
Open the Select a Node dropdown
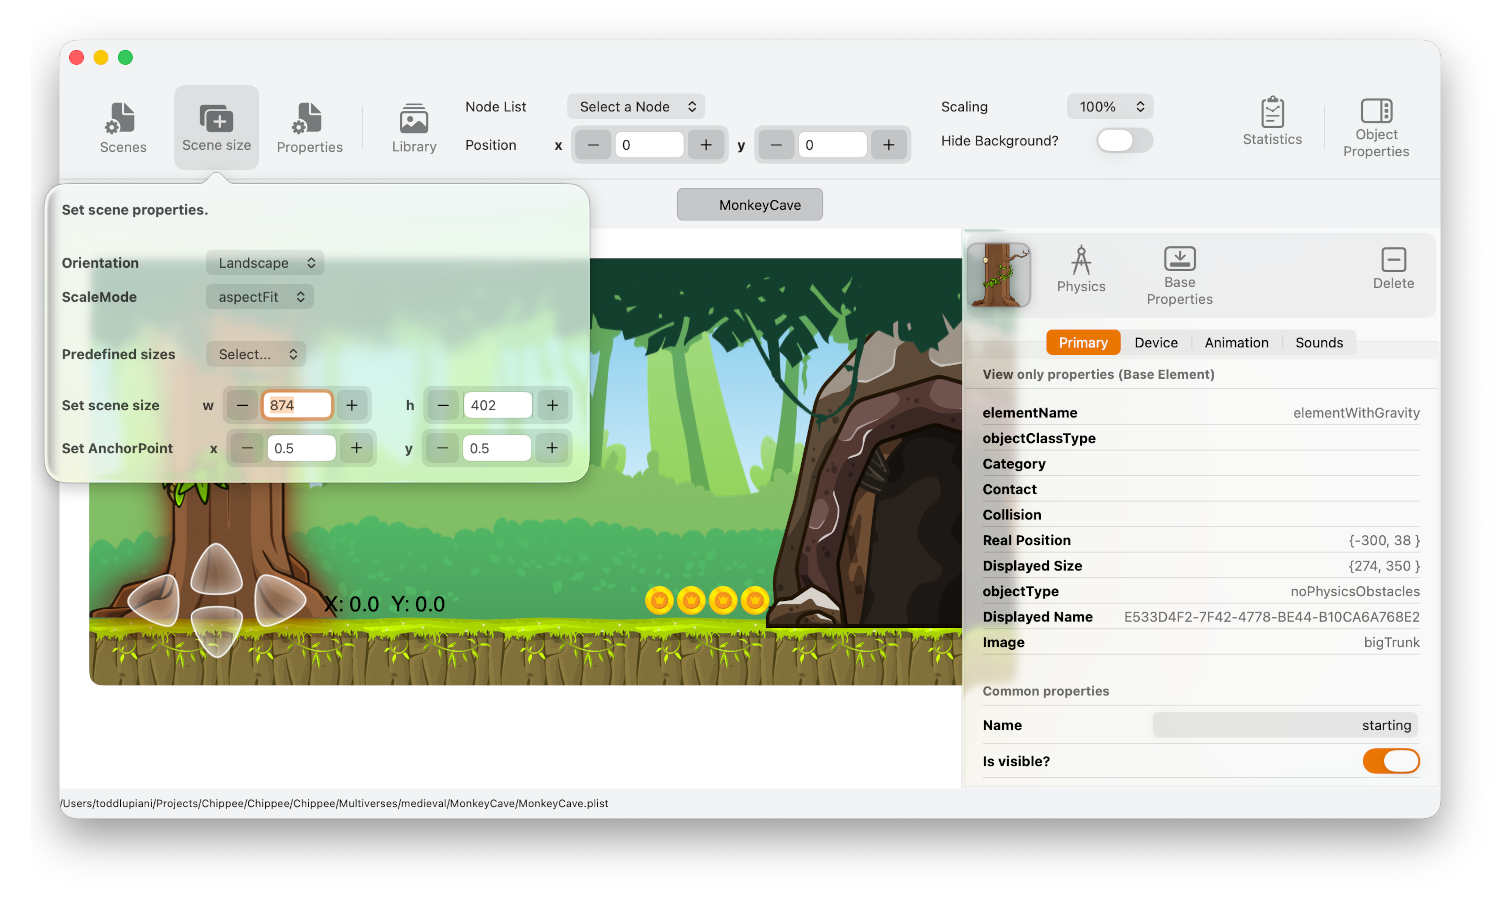click(x=636, y=107)
